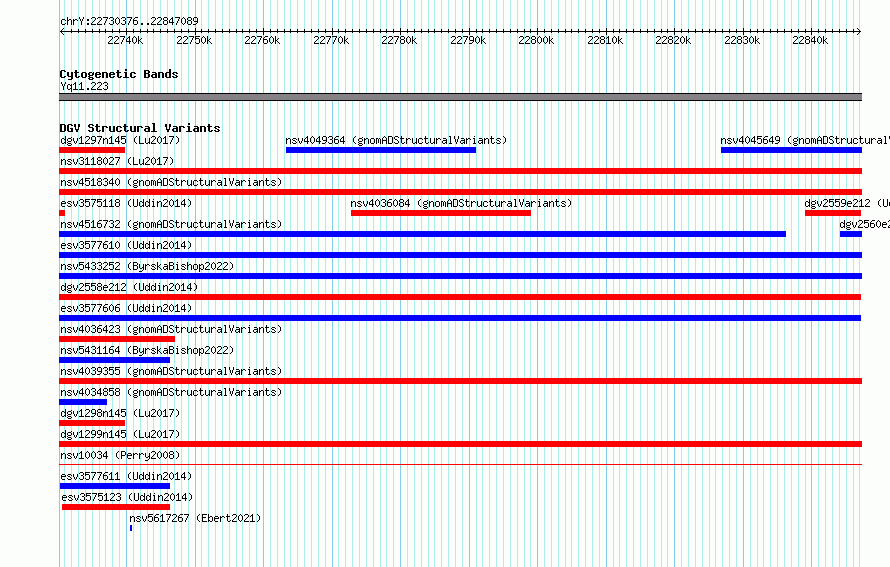The image size is (890, 567).
Task: Open the nsv4045649 variant label
Action: click(805, 140)
